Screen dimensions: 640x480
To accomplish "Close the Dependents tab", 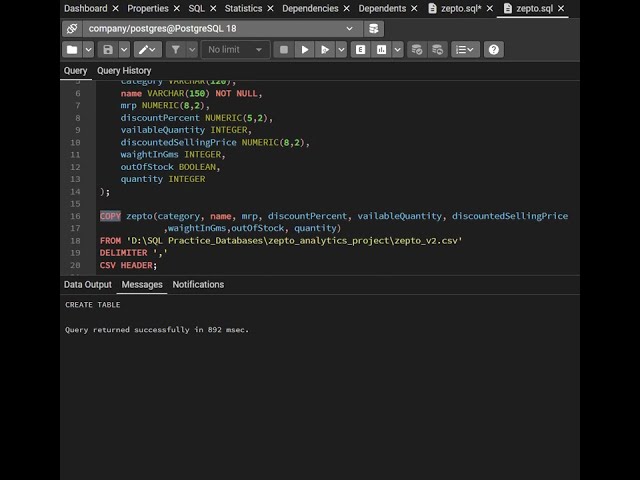I will tap(414, 9).
